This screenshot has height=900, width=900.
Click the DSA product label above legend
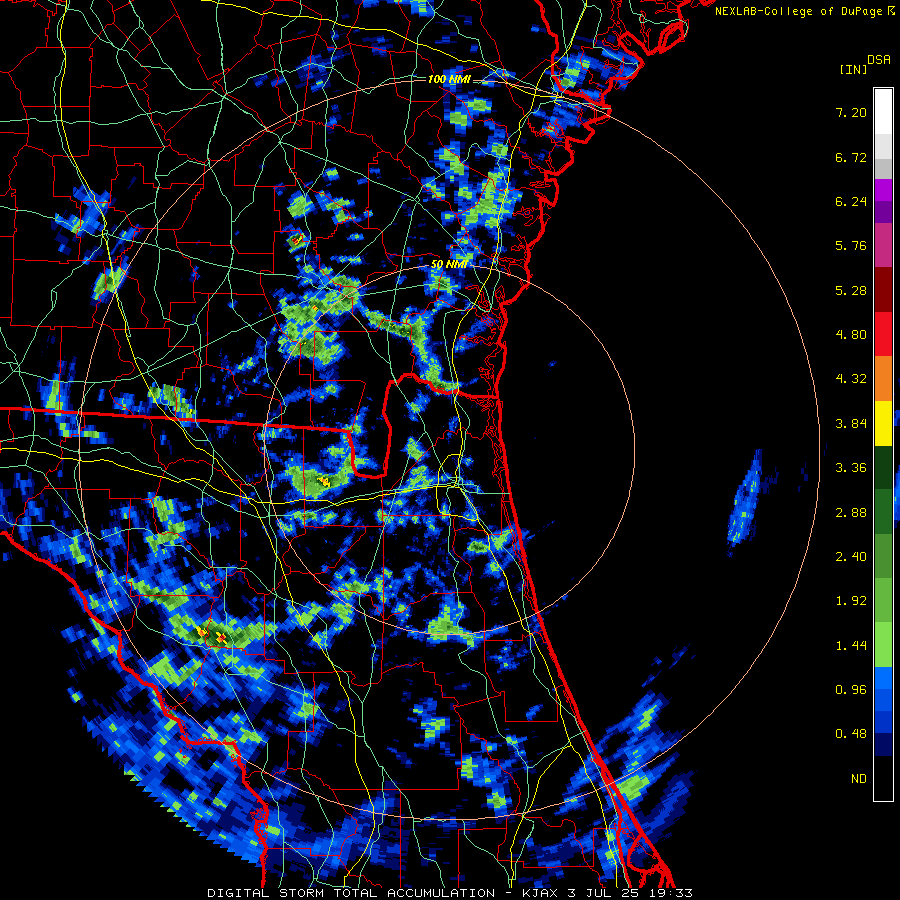tap(879, 60)
